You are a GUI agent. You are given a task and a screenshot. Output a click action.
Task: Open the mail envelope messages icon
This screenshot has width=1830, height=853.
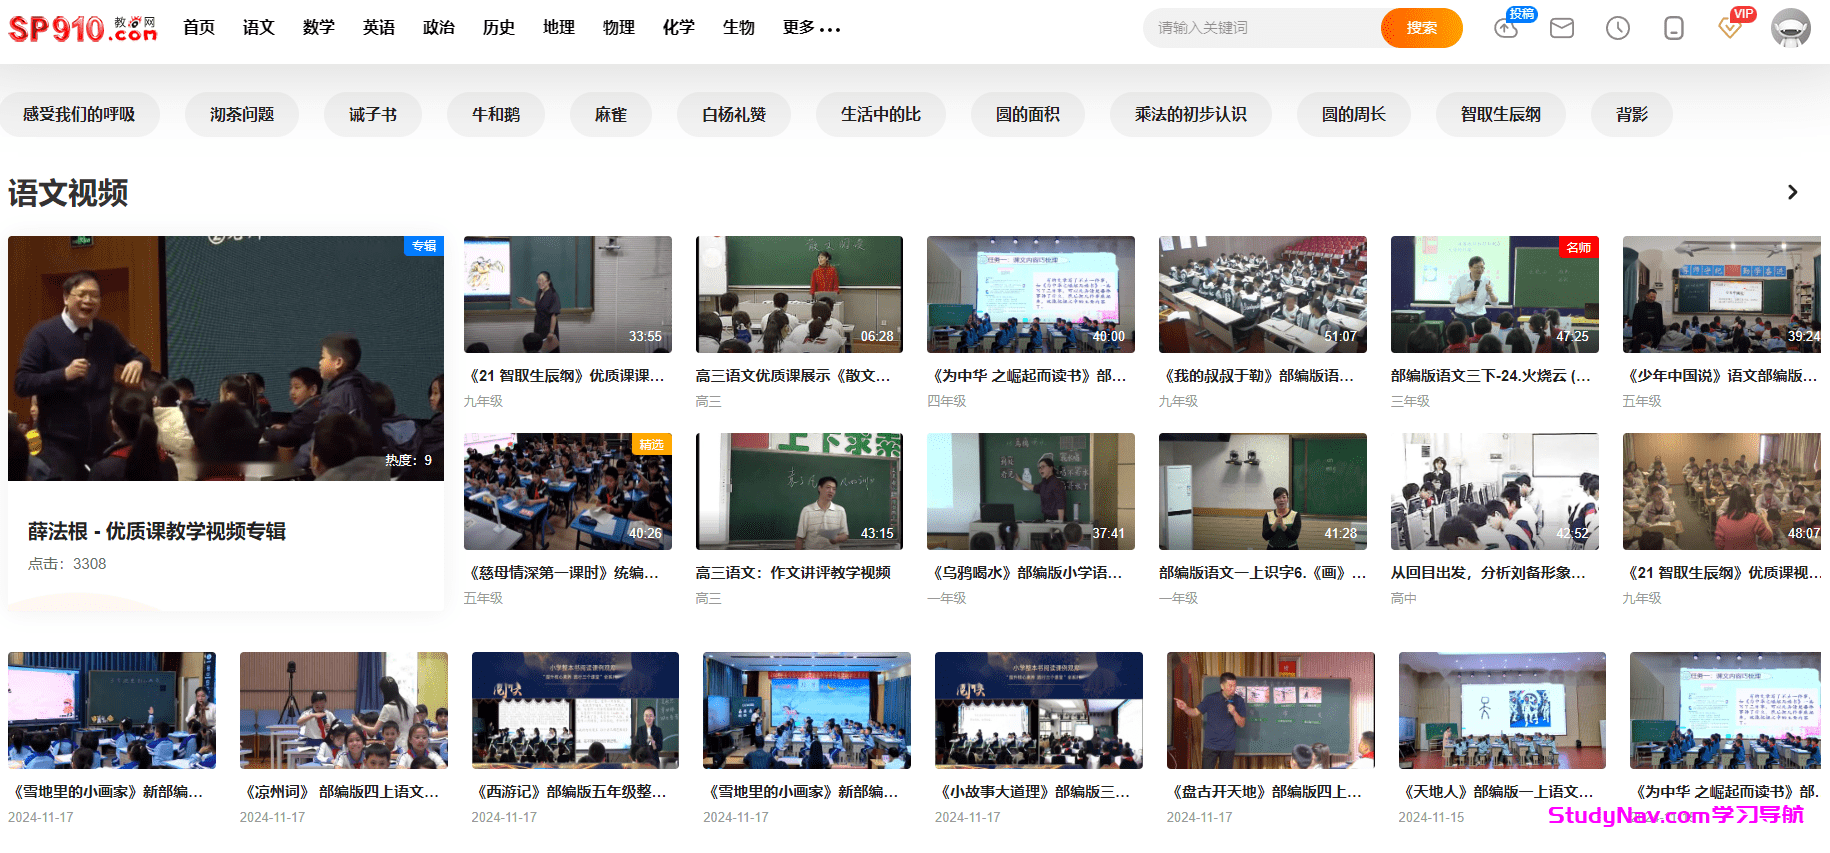coord(1561,28)
